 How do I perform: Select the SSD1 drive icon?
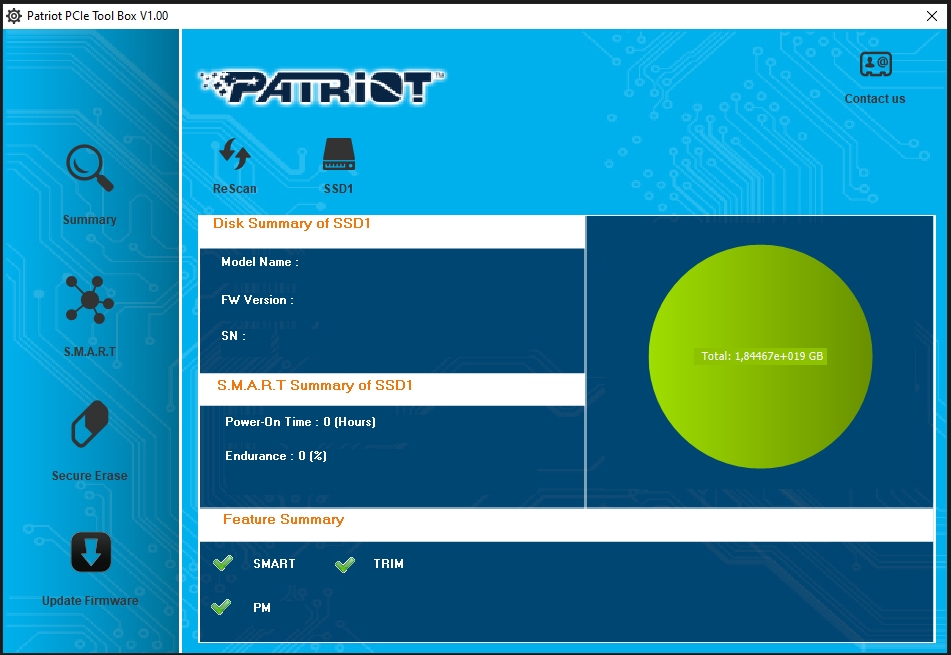click(338, 154)
